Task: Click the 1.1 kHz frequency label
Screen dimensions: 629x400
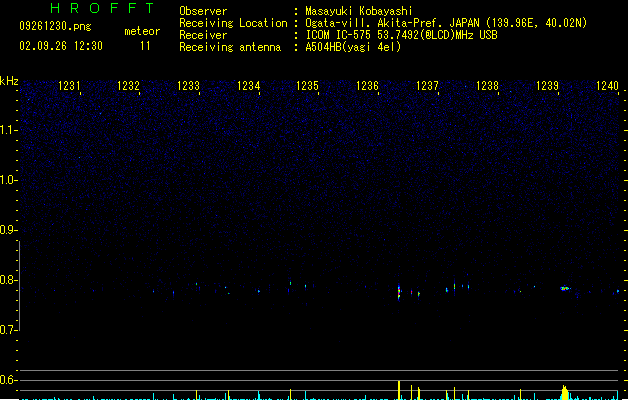Action: (8, 130)
